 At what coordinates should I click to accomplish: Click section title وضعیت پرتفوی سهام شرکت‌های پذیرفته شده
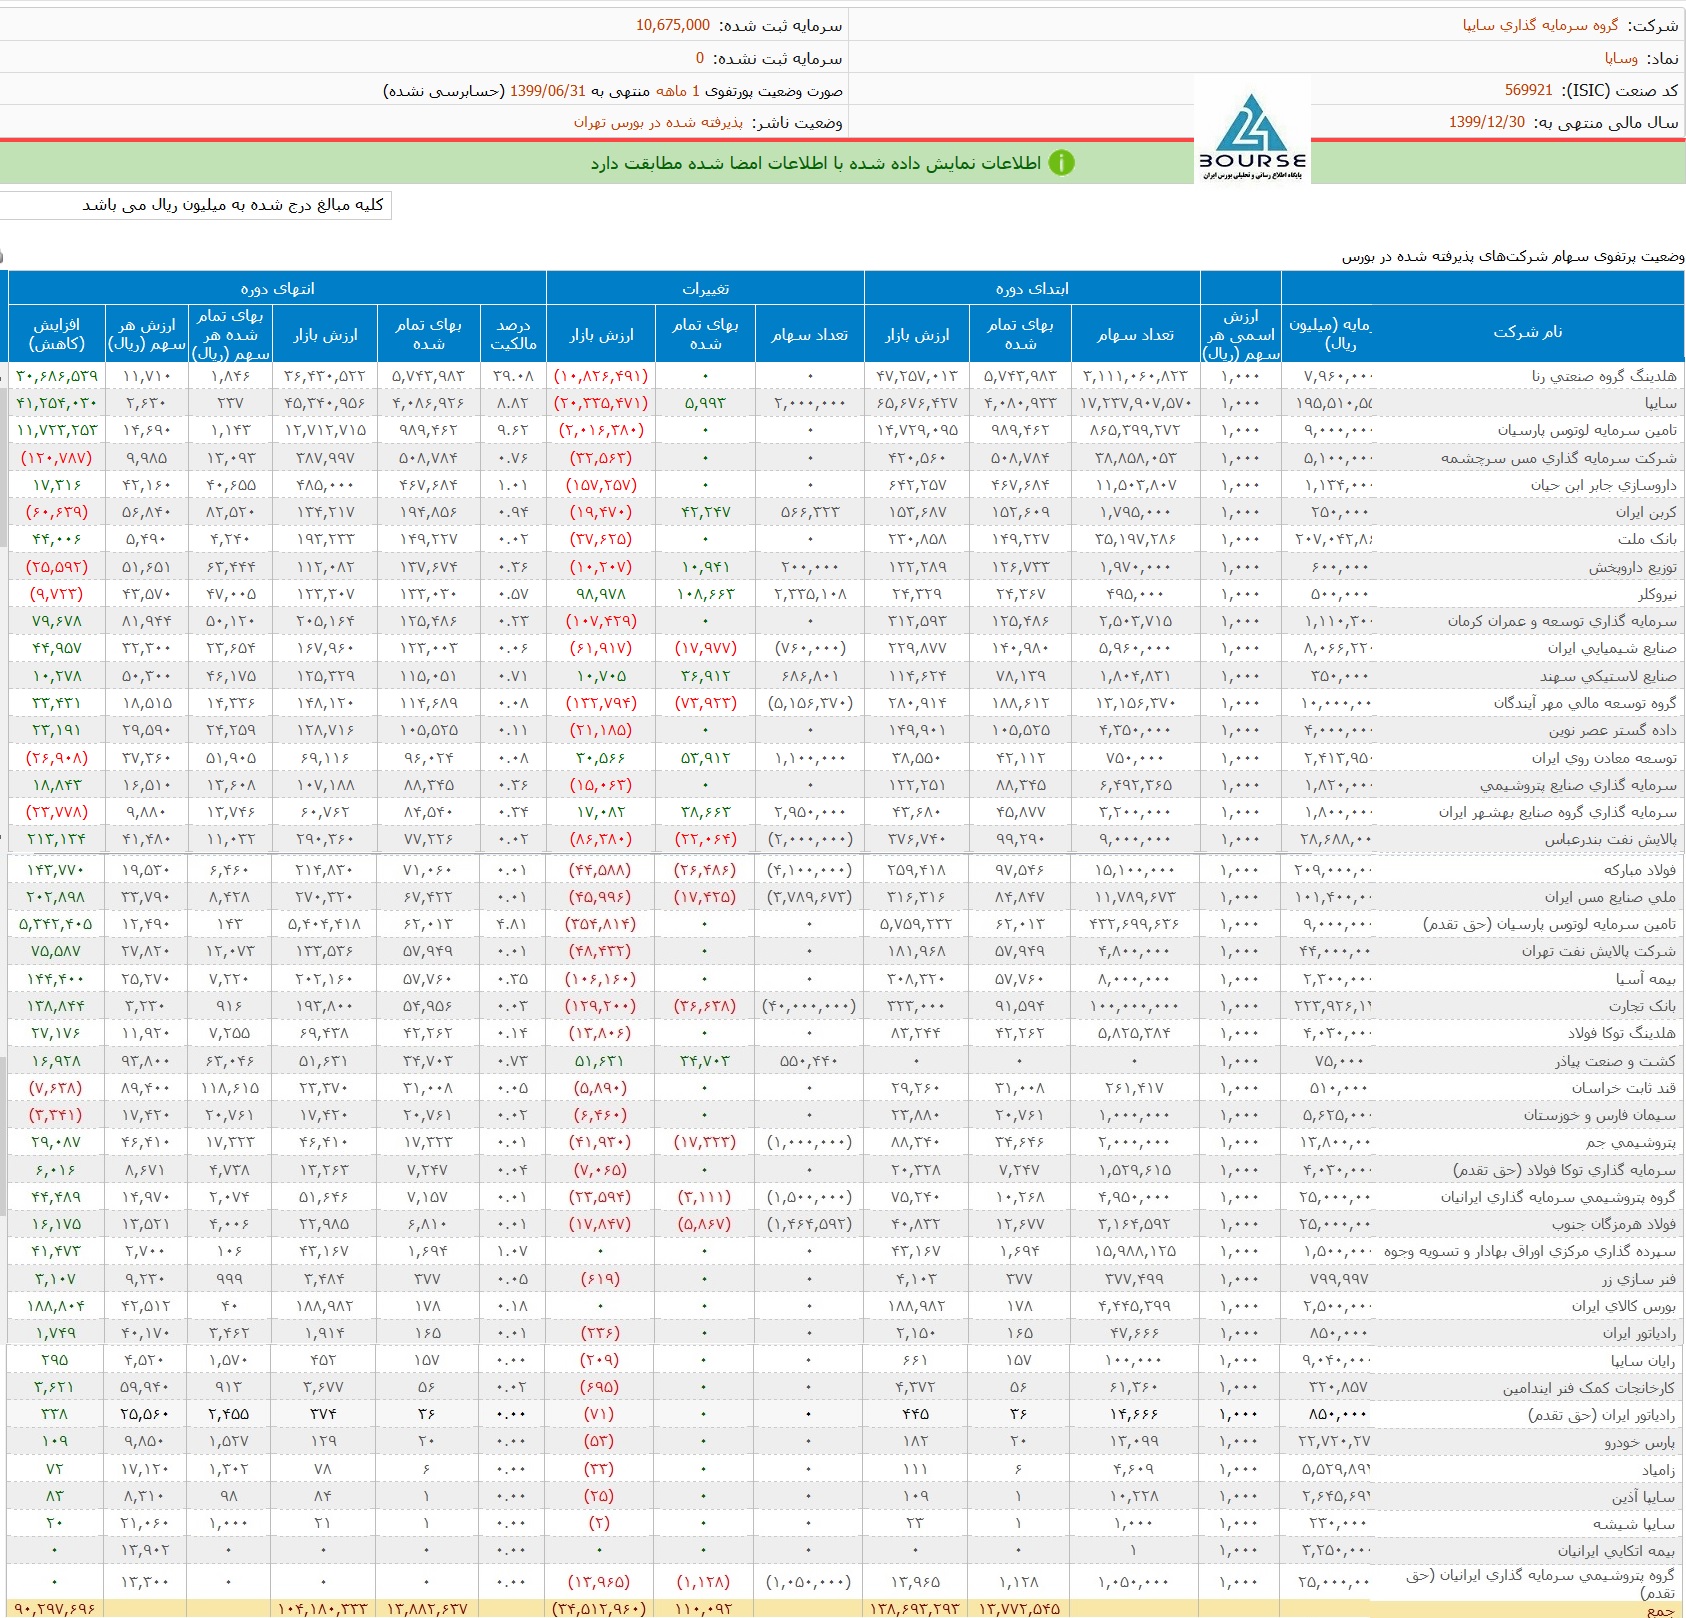coord(1513,257)
